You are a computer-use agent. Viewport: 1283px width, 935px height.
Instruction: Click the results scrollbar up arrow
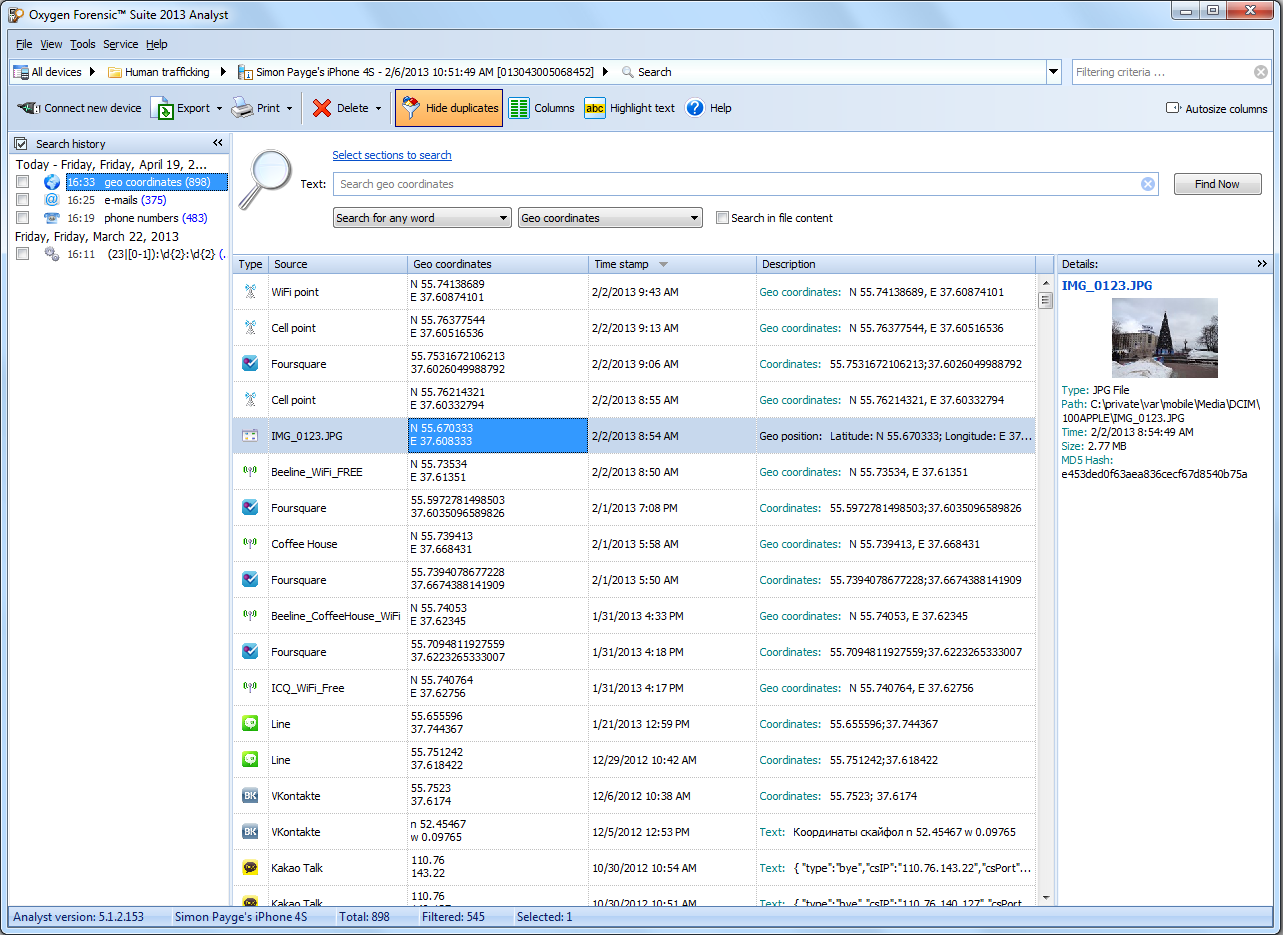point(1045,282)
